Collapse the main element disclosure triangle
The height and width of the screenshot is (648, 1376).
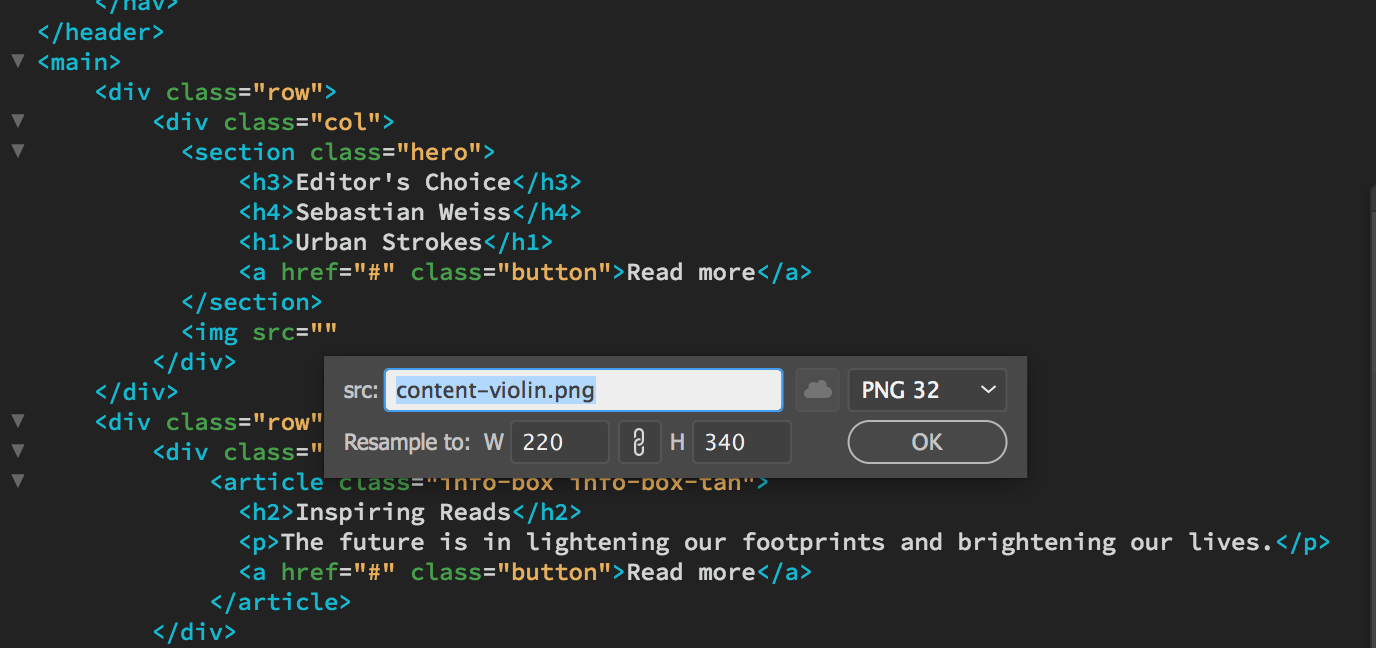(16, 61)
